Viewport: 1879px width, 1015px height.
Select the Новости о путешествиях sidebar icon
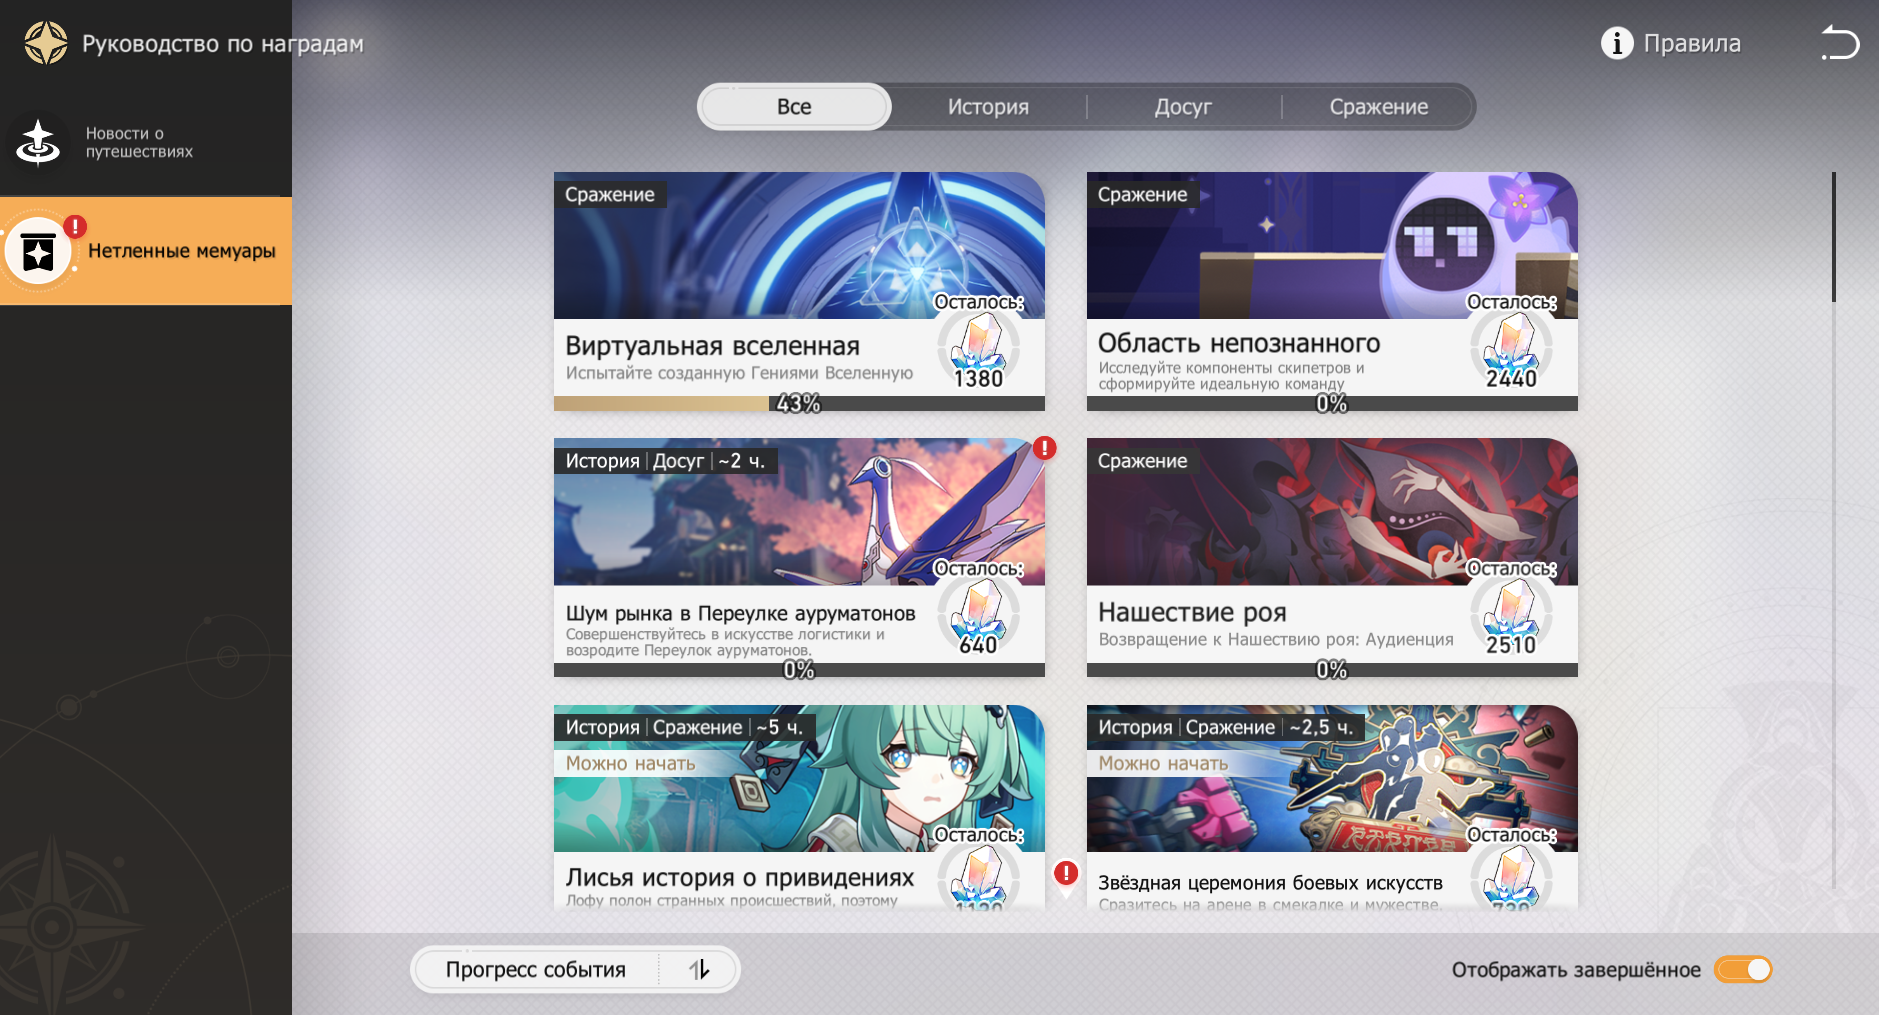tap(39, 142)
